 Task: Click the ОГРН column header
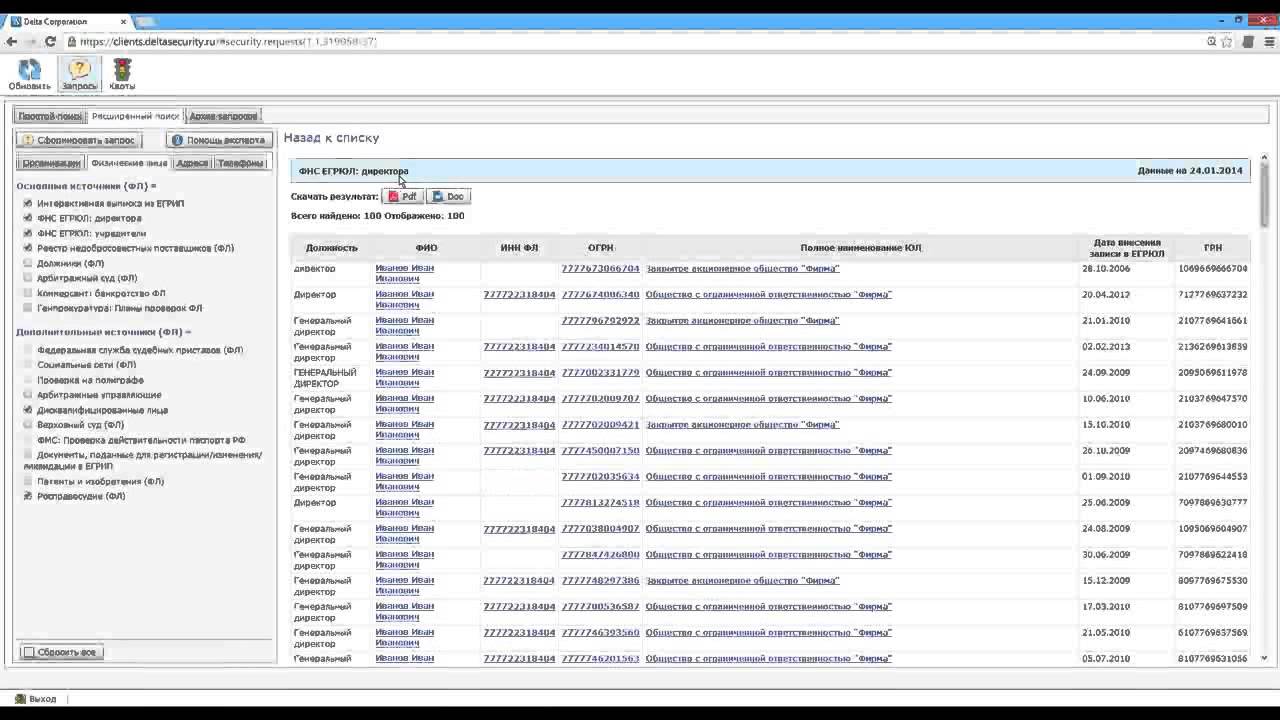pos(600,248)
